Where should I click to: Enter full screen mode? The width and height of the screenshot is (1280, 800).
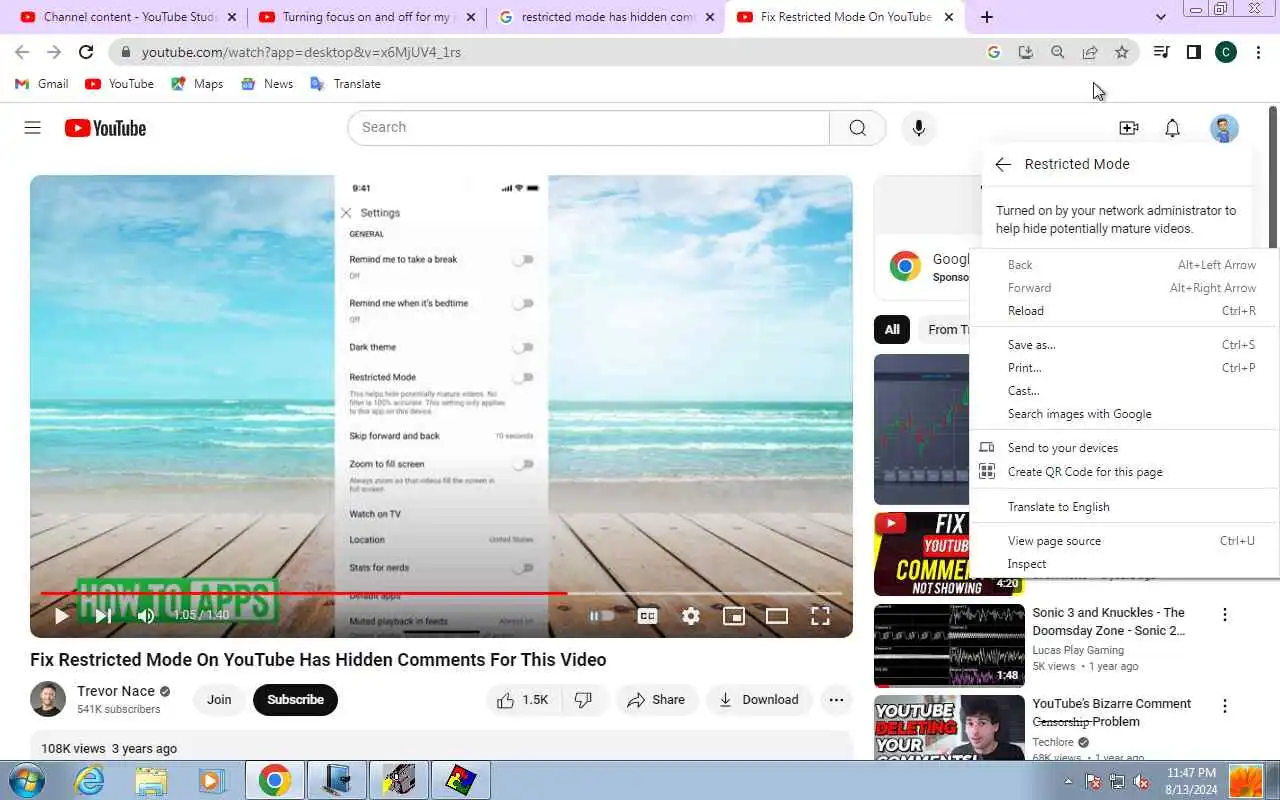820,616
